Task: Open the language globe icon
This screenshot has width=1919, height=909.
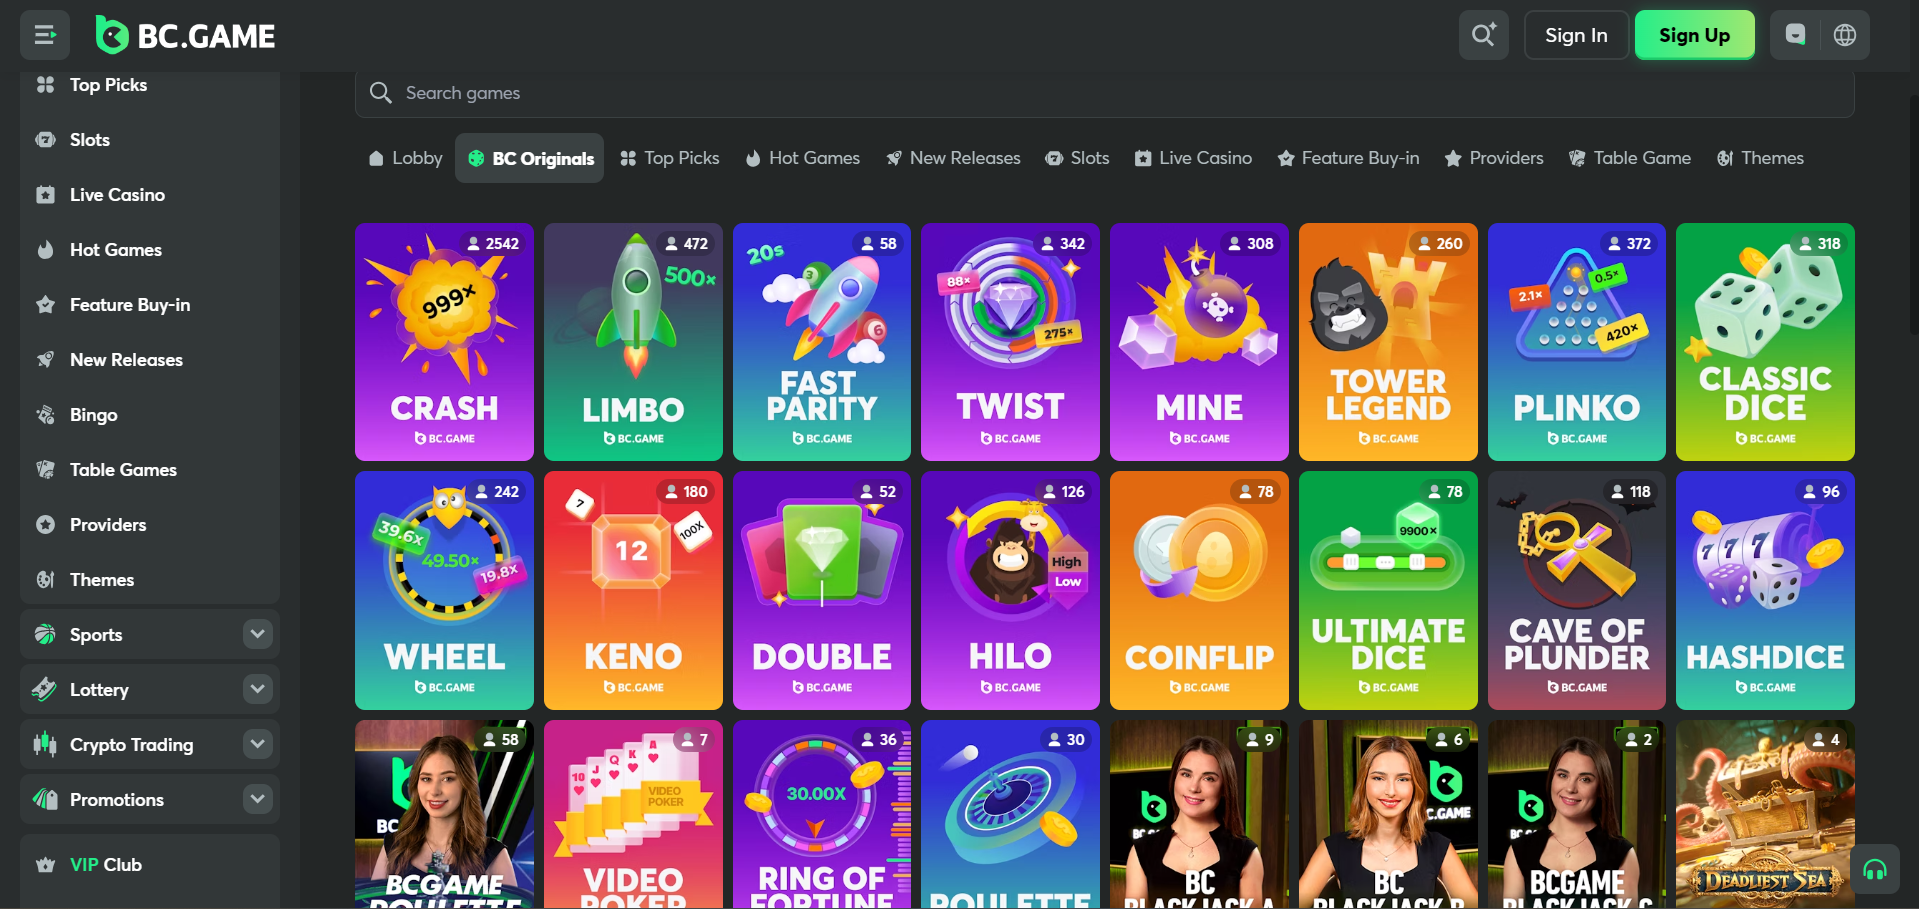Action: click(x=1845, y=35)
